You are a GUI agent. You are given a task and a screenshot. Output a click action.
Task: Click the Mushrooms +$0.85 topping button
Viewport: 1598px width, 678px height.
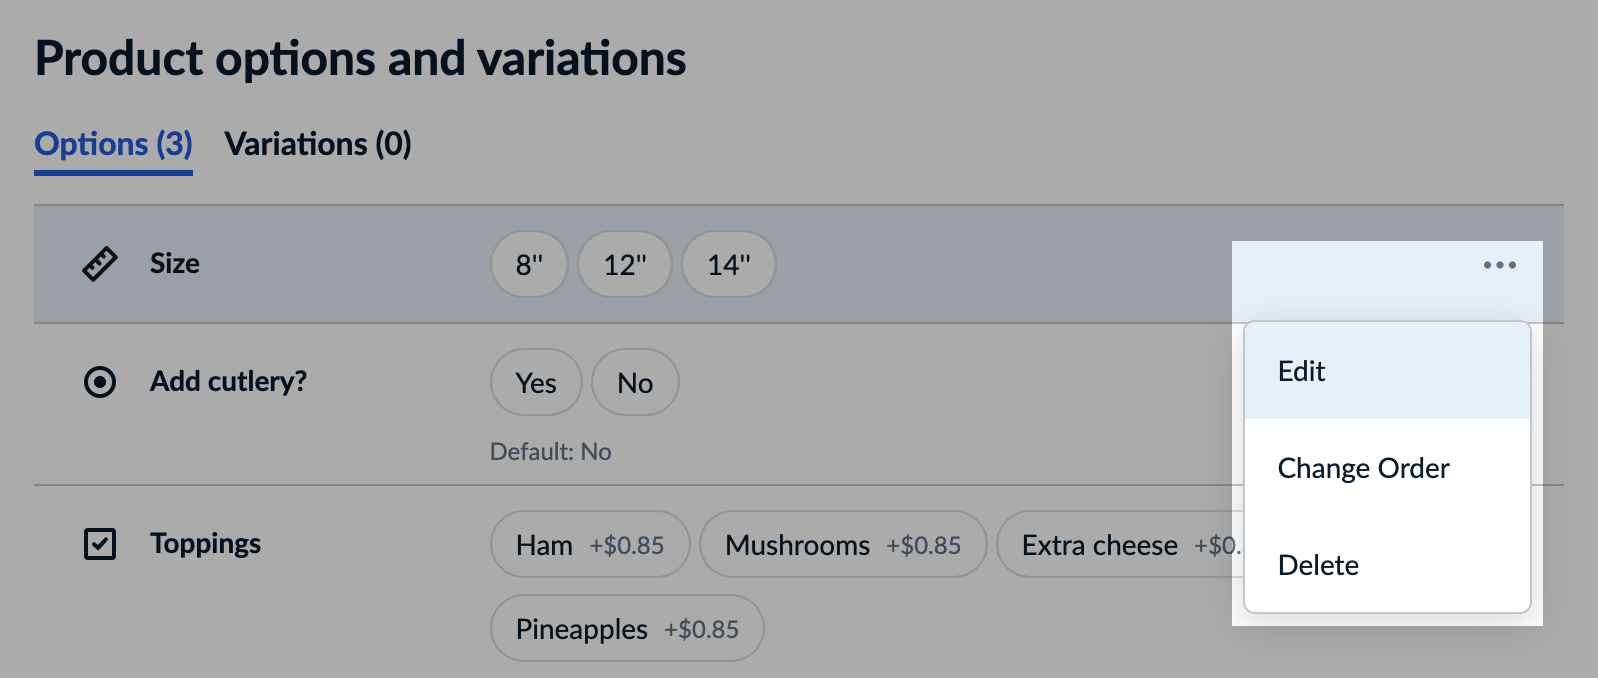pos(843,544)
